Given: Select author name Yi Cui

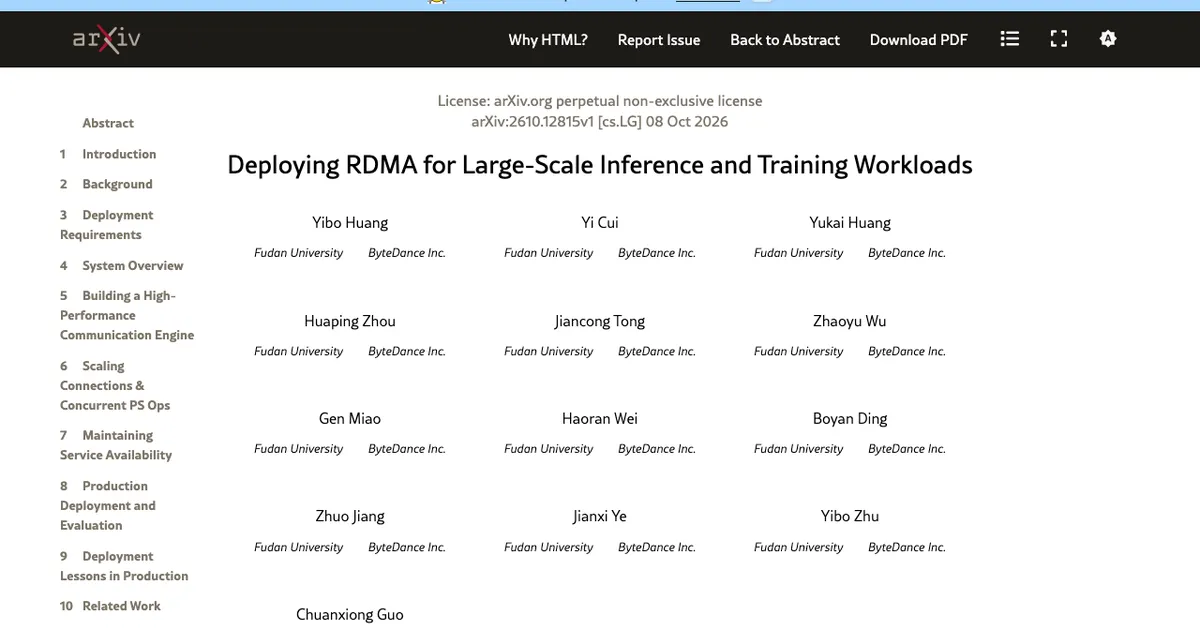Looking at the screenshot, I should [x=600, y=223].
